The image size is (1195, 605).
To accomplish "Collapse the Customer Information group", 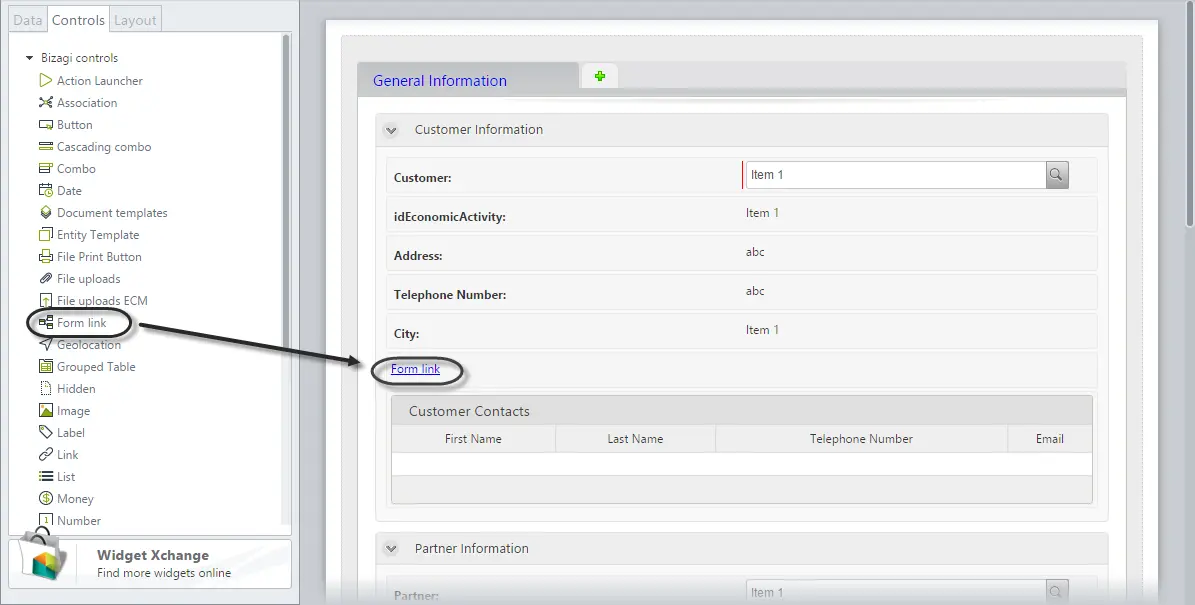I will (x=391, y=130).
